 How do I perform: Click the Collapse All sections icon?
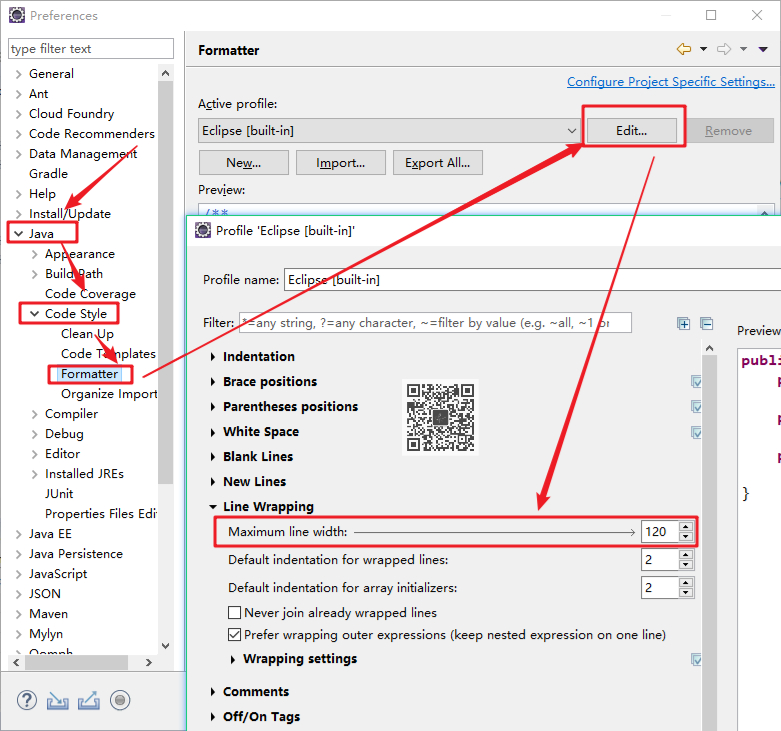706,324
